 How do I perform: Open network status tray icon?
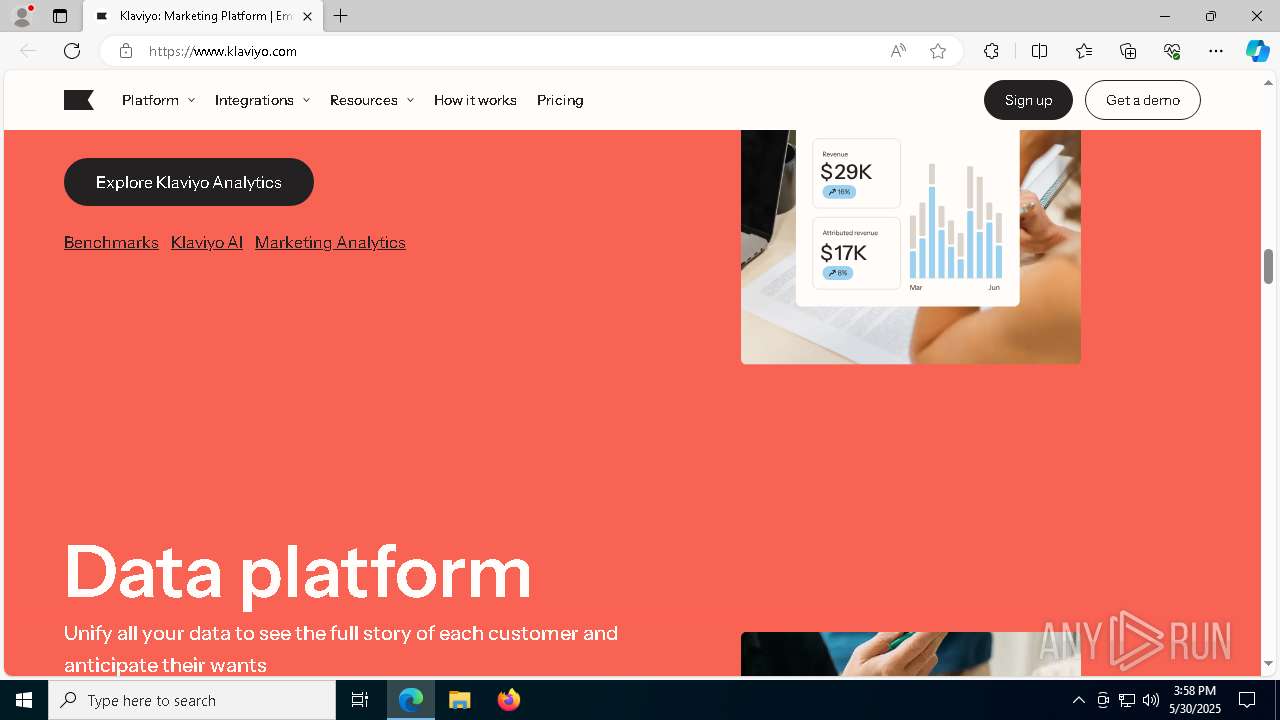point(1127,700)
